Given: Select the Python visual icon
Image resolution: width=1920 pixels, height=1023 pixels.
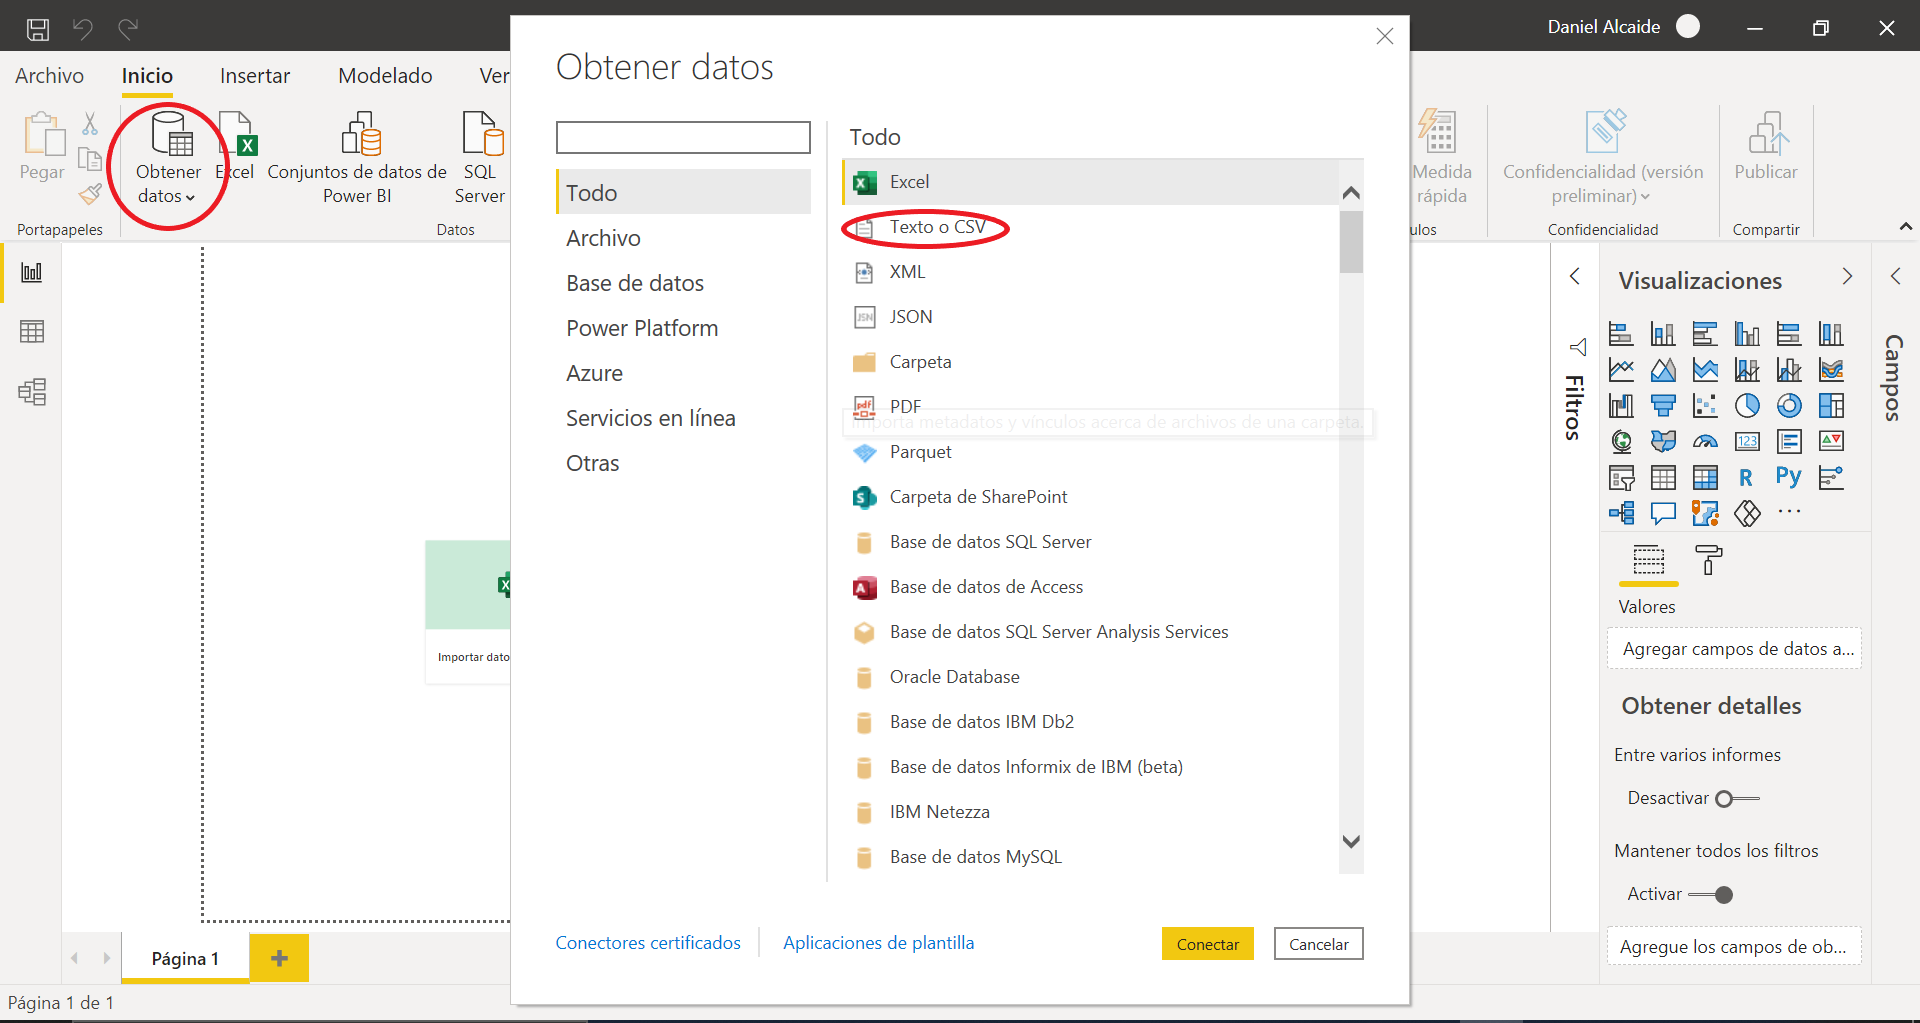Looking at the screenshot, I should (1789, 477).
